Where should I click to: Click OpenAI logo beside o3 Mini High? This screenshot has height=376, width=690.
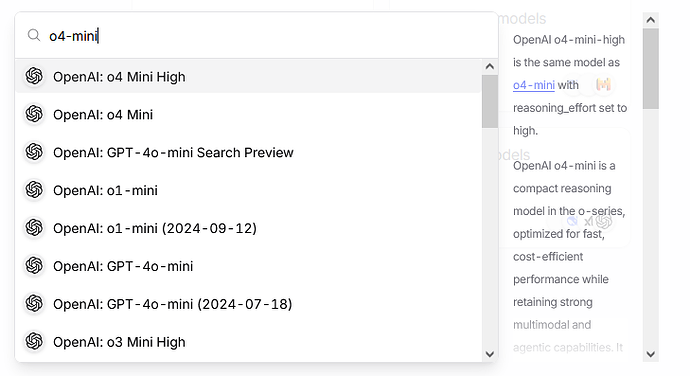(34, 341)
